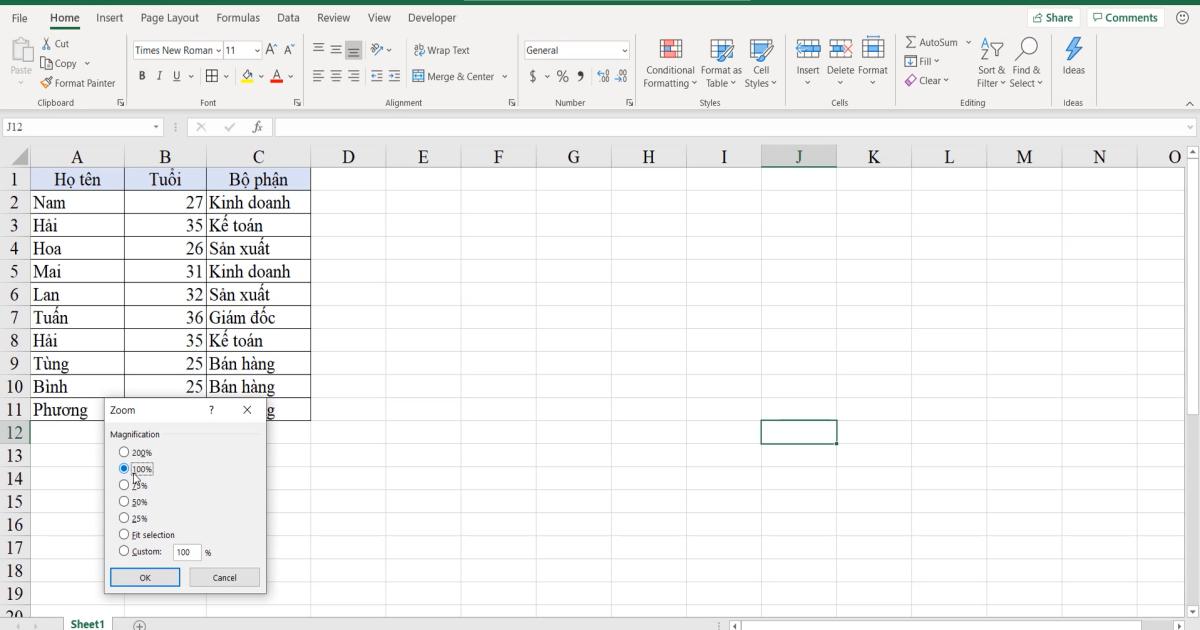Confirm zoom with OK button
This screenshot has height=630, width=1200.
[x=144, y=577]
